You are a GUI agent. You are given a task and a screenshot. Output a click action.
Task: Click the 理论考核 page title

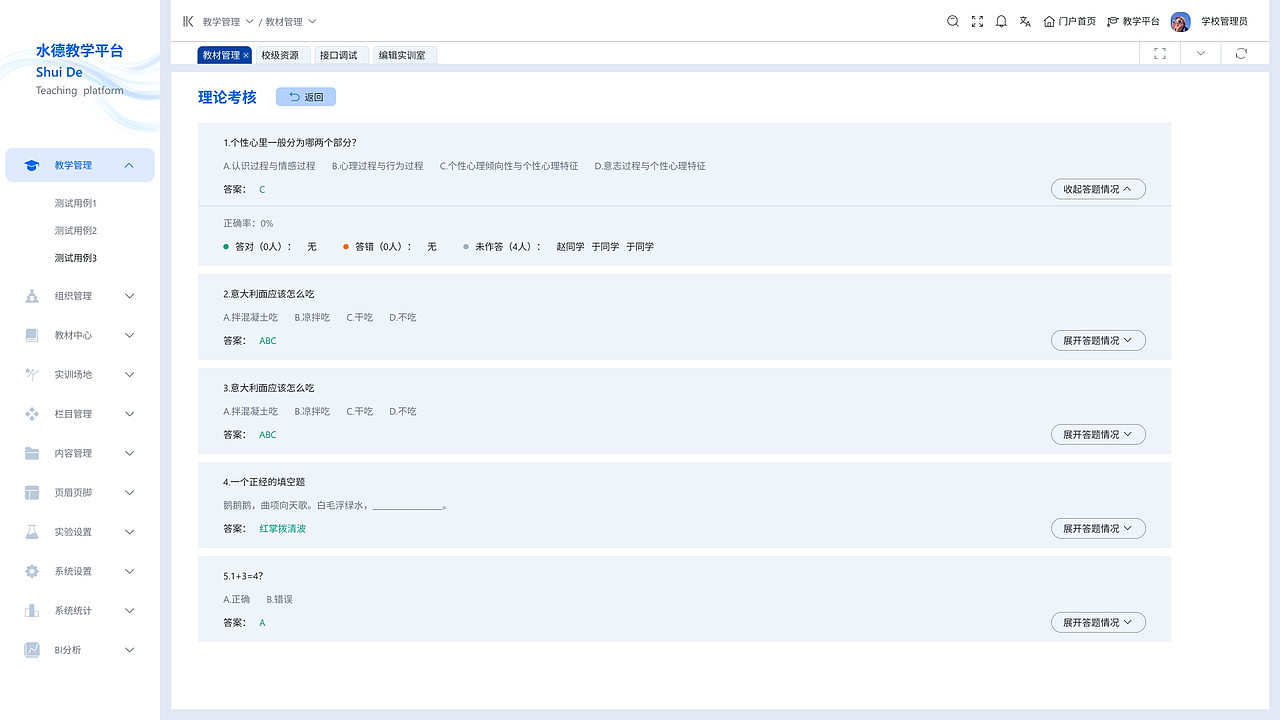click(227, 97)
